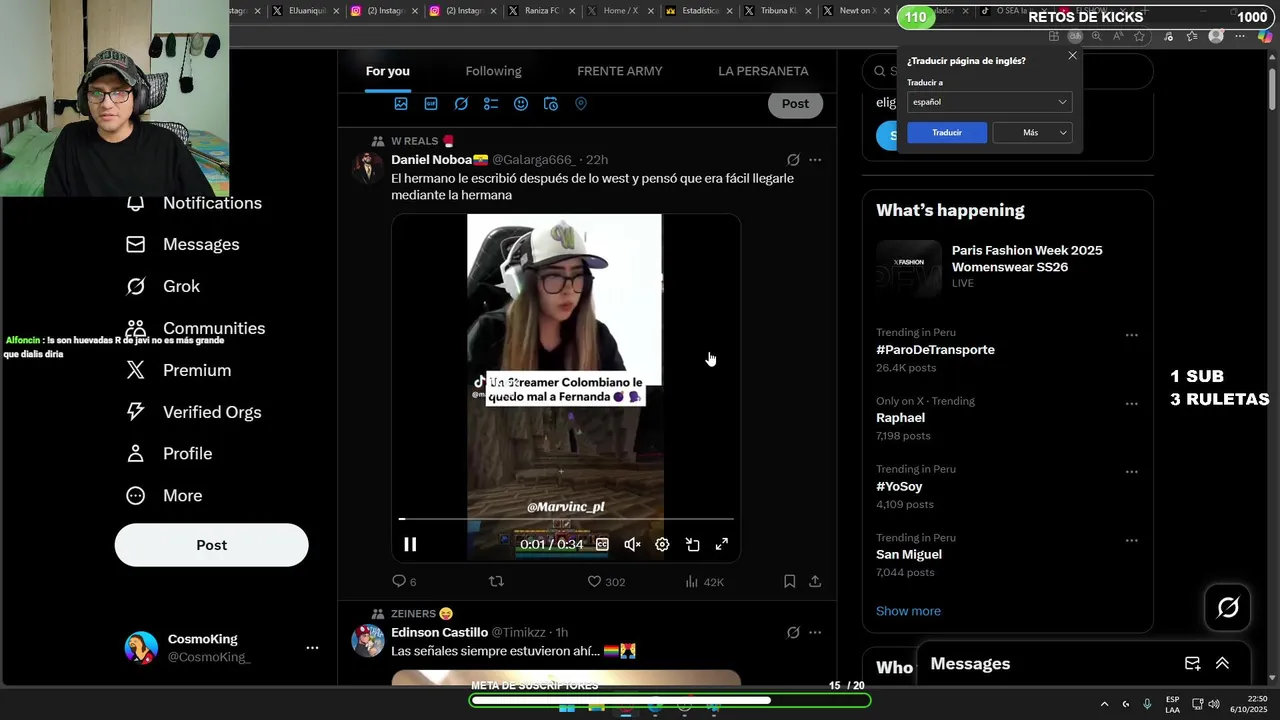Open the Windows volume tray icon

1213,704
